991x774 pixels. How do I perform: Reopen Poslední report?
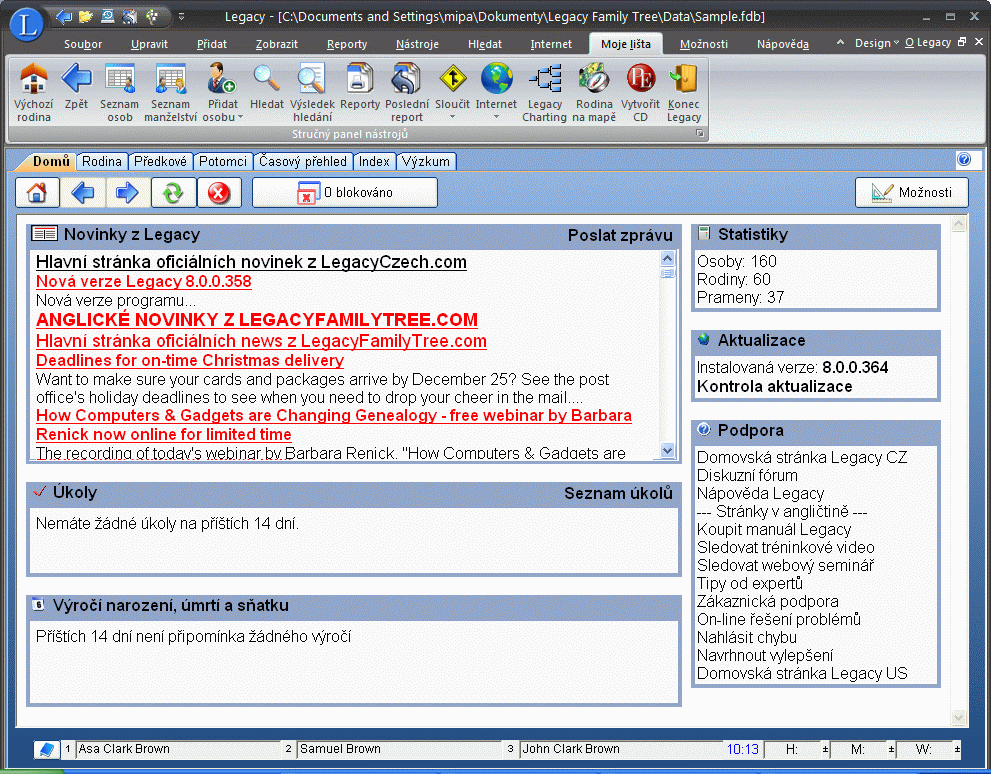(406, 92)
